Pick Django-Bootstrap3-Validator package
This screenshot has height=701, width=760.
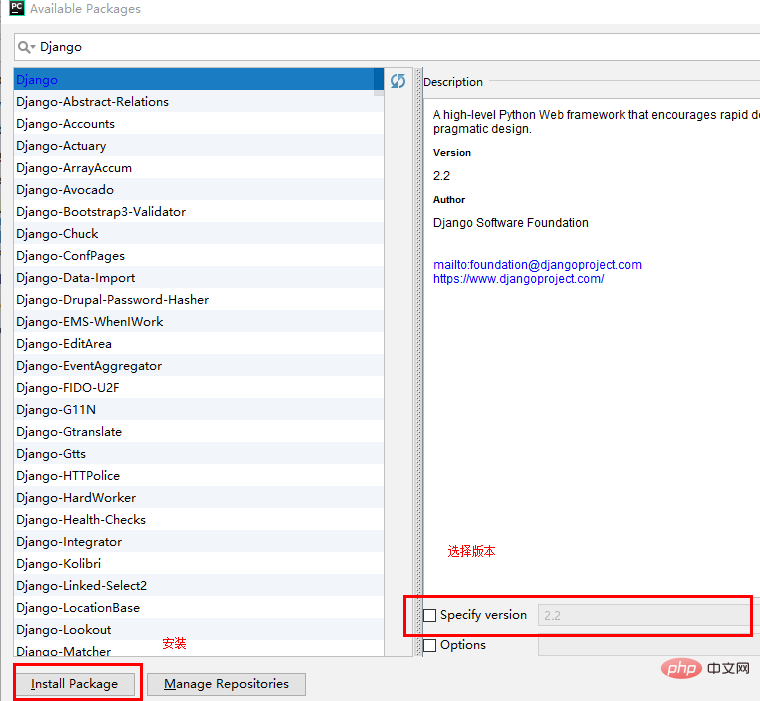(199, 211)
